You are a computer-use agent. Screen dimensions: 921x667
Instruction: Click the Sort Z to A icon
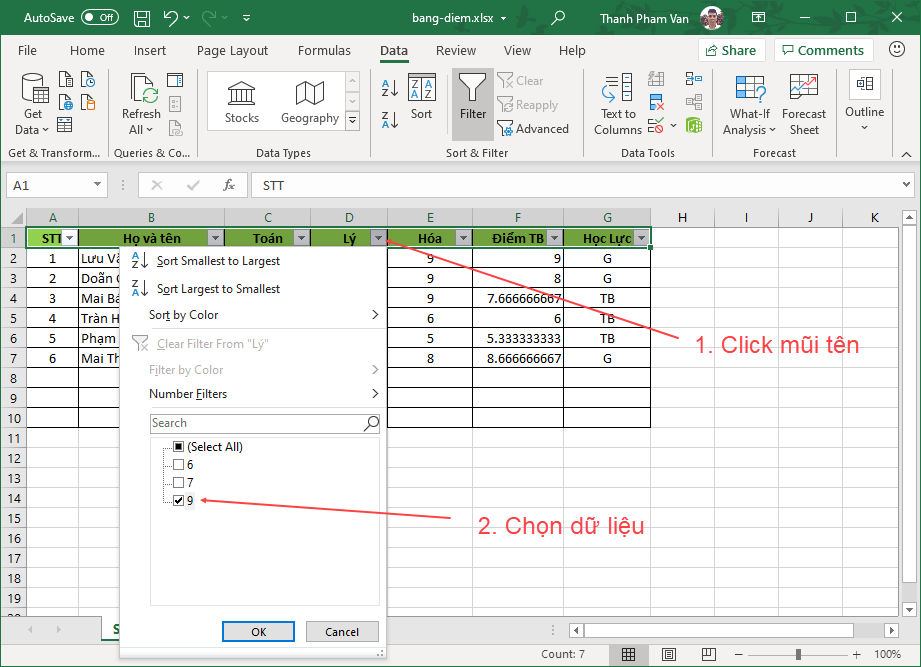pyautogui.click(x=390, y=120)
